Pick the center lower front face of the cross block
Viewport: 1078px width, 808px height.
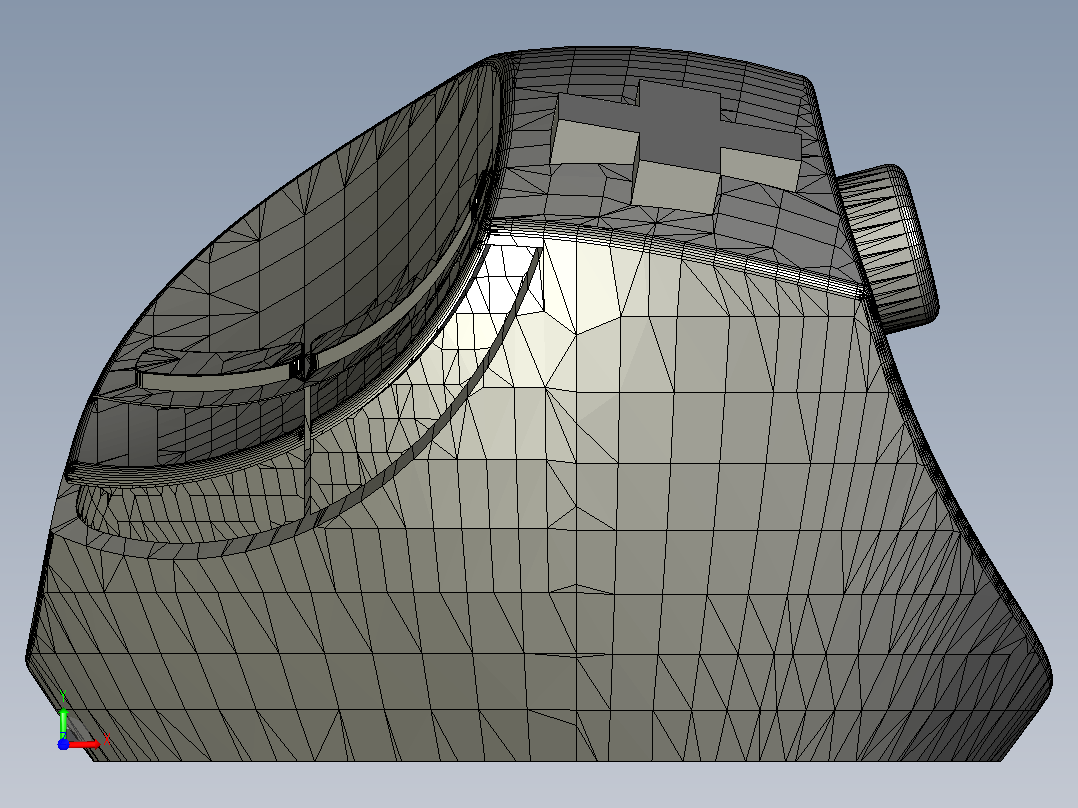(675, 184)
